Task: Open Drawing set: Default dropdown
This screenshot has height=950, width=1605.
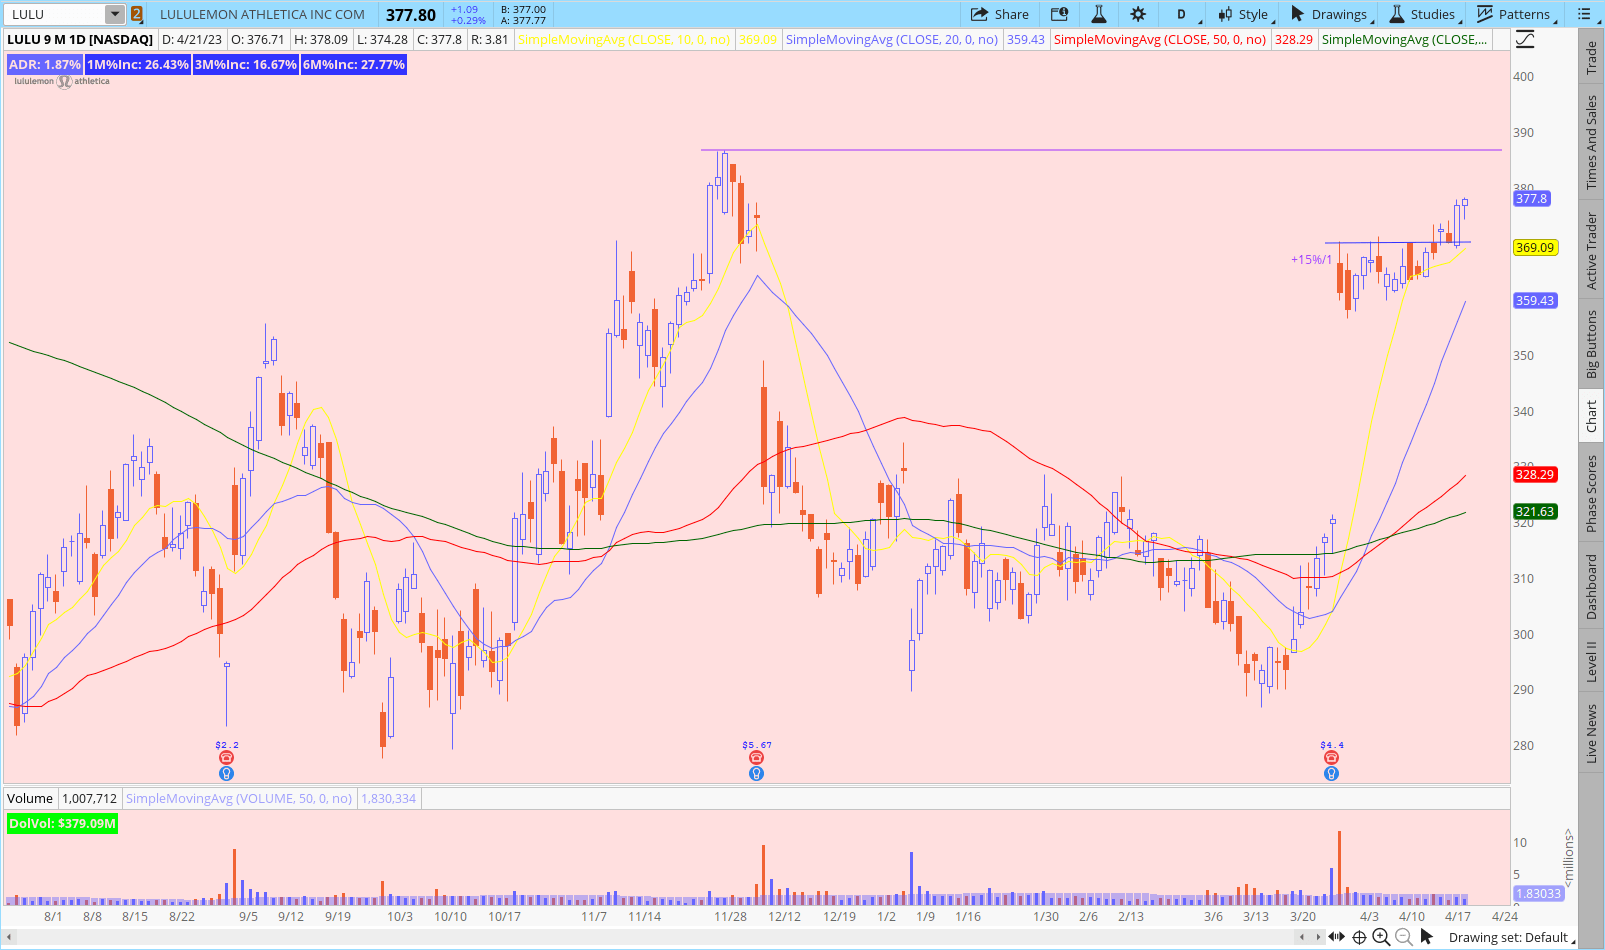Action: 1511,937
